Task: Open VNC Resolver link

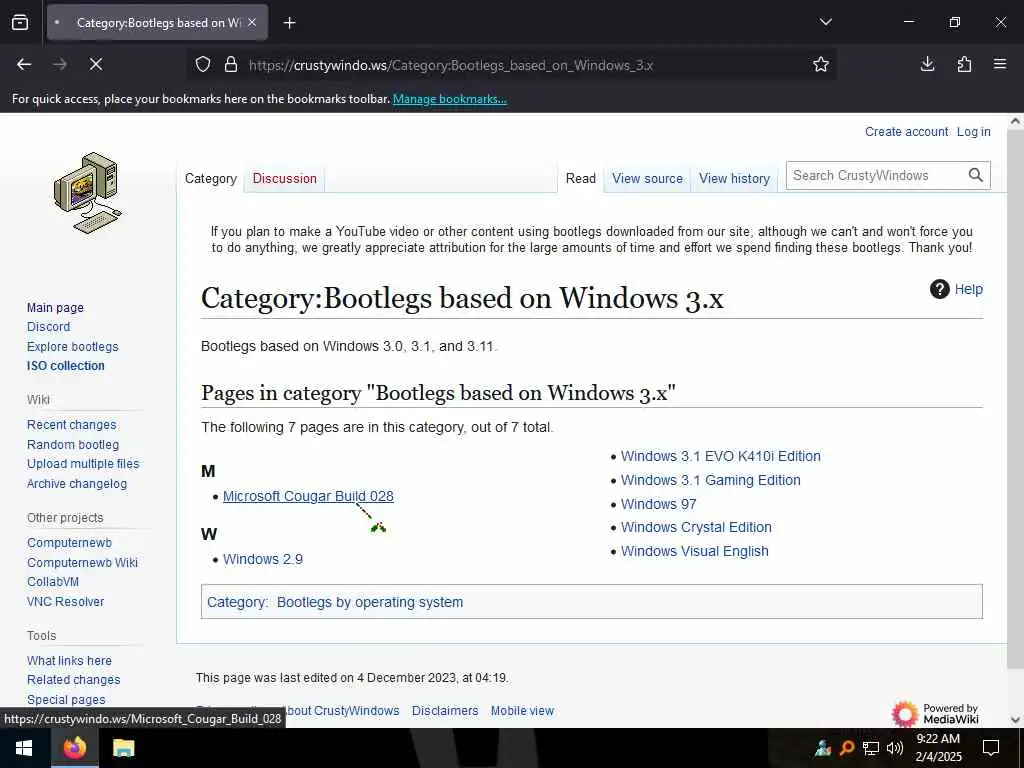Action: point(65,601)
